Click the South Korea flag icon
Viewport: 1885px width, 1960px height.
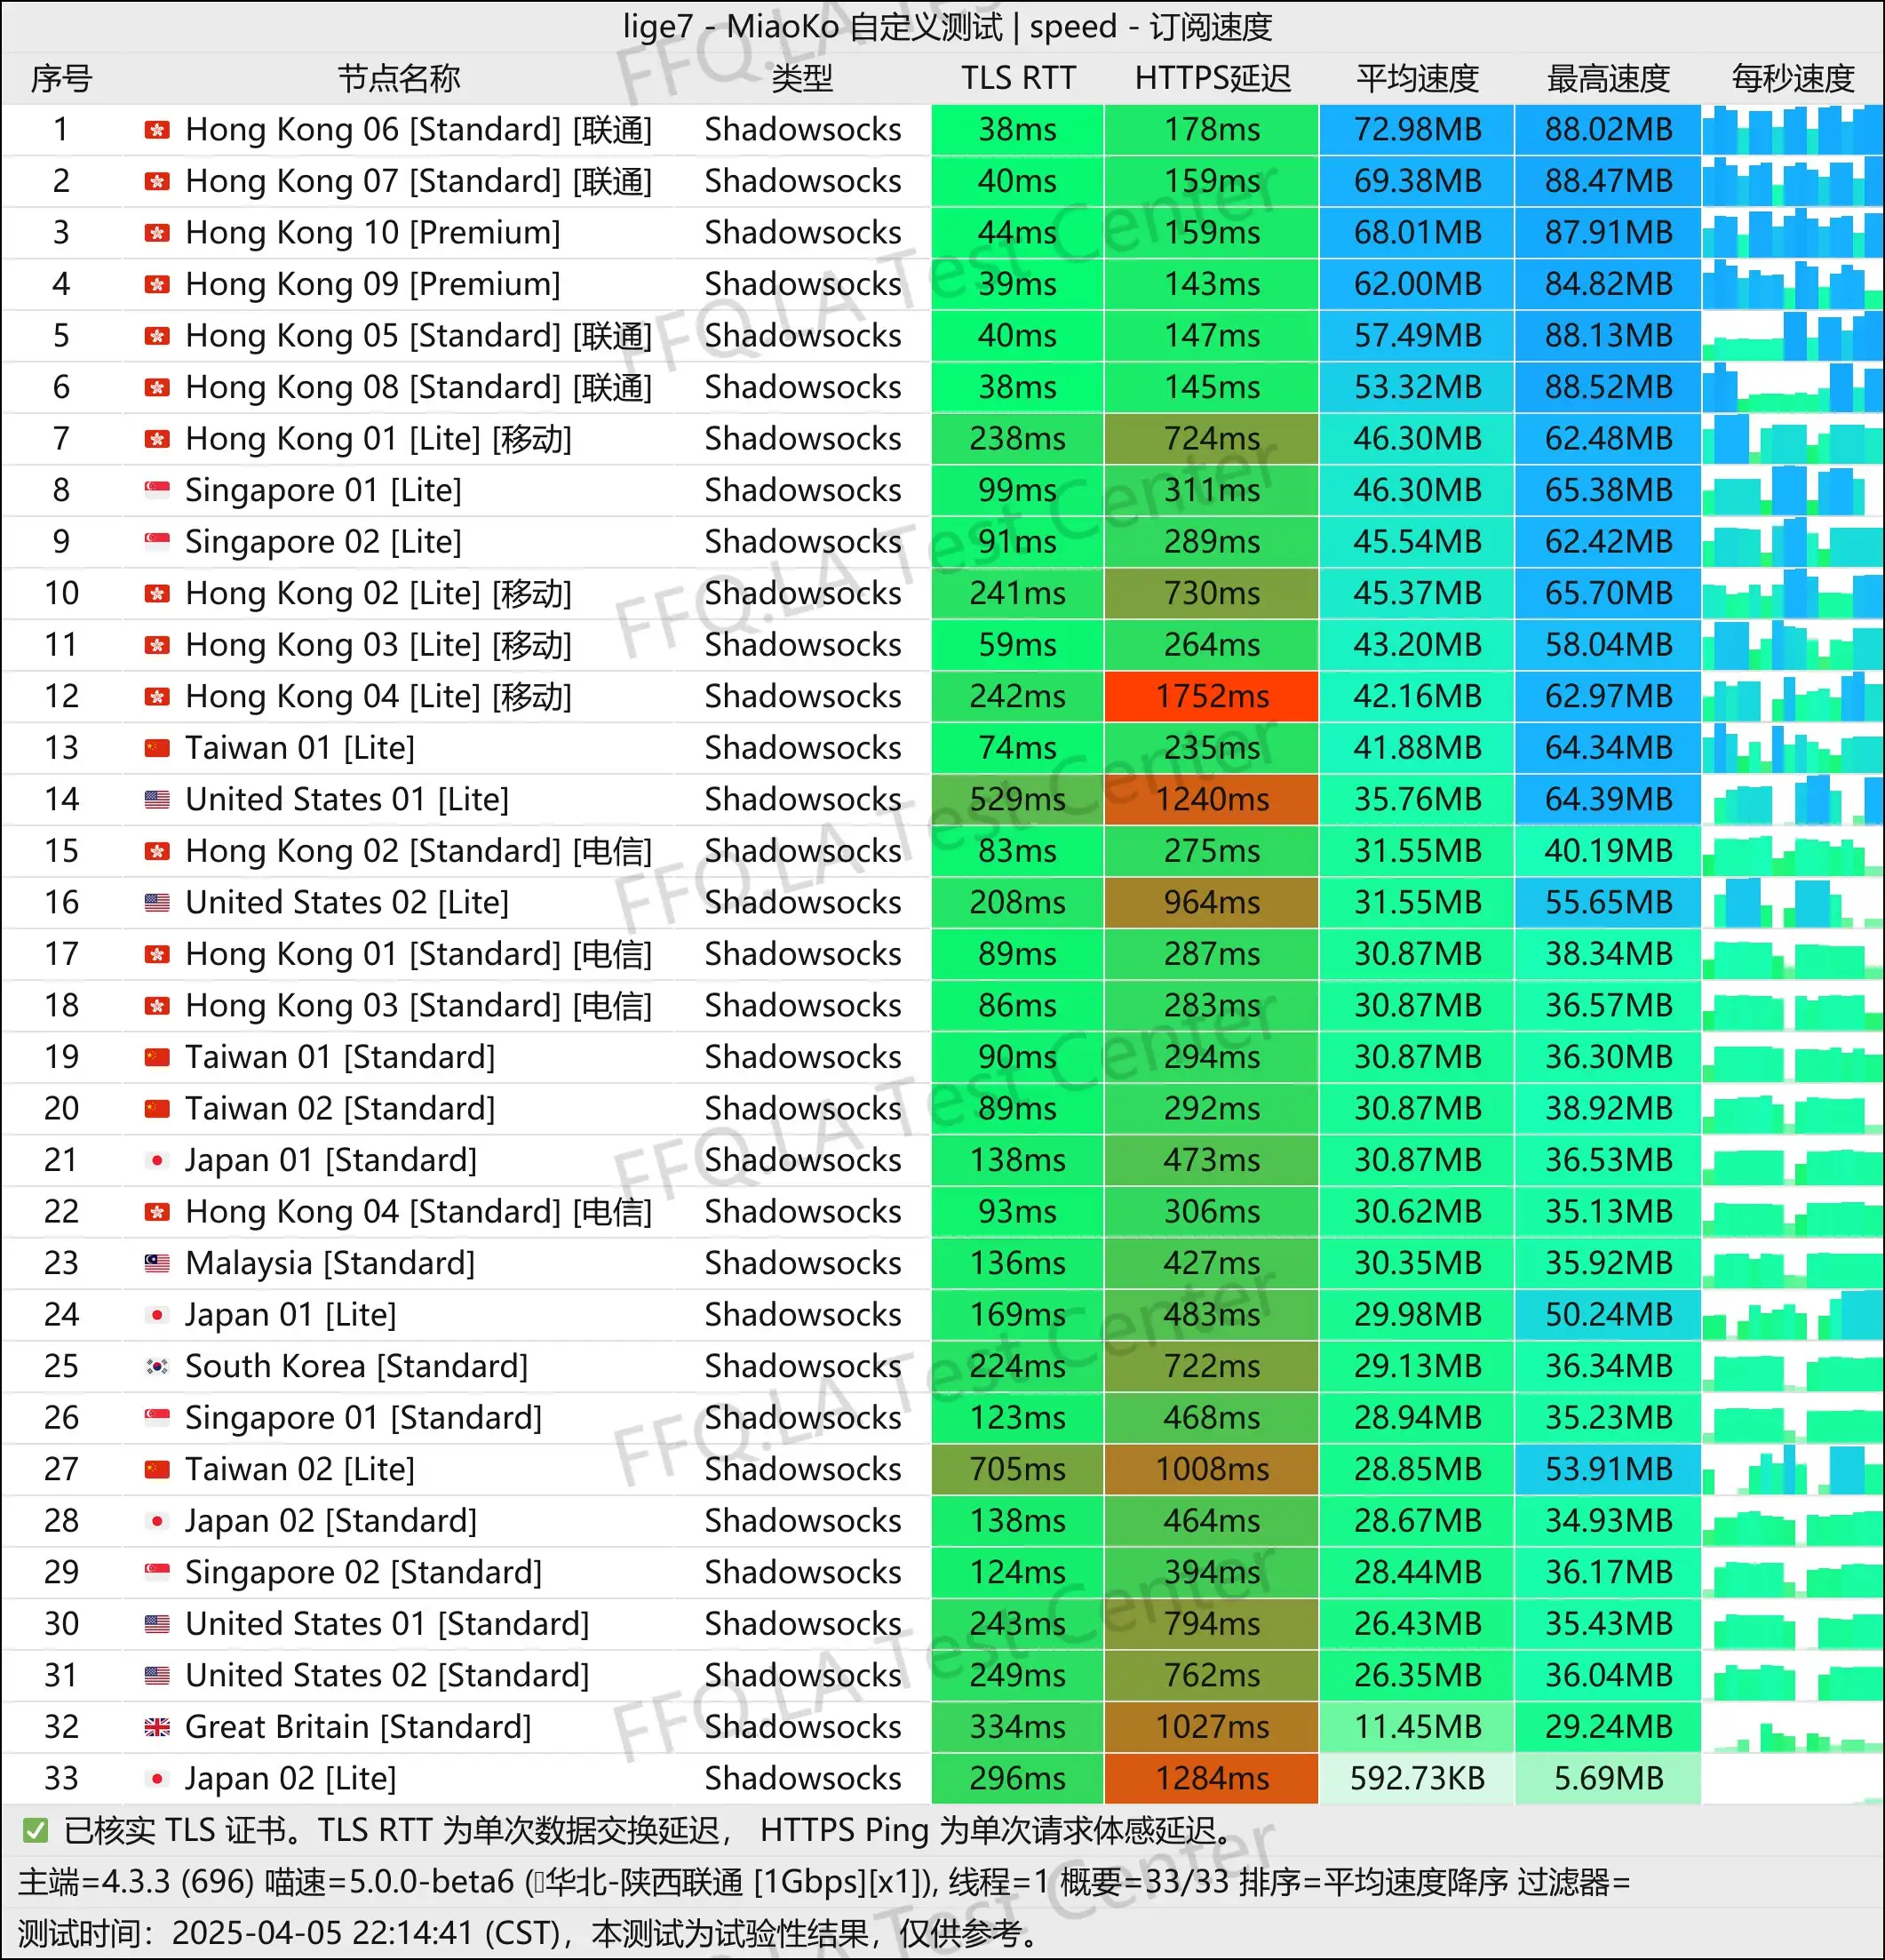[156, 1366]
